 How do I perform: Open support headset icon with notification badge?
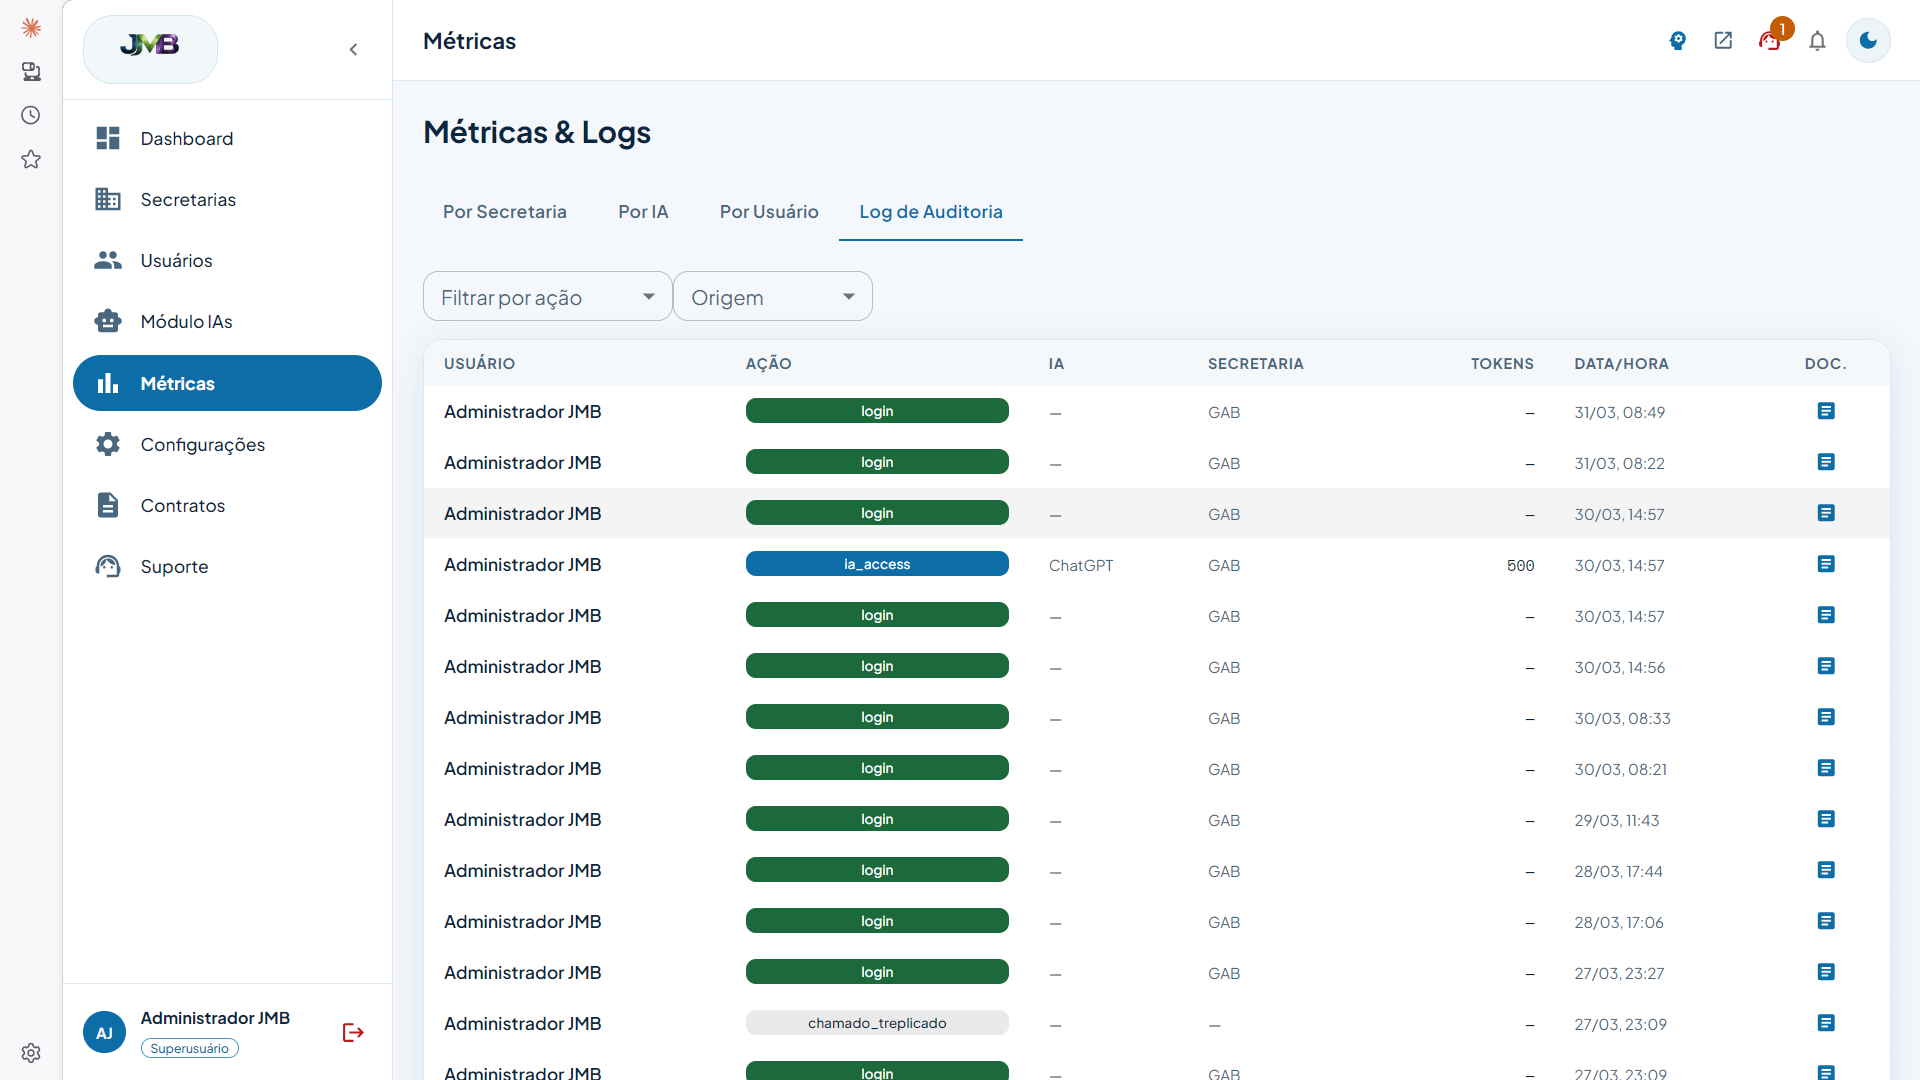pos(1770,41)
